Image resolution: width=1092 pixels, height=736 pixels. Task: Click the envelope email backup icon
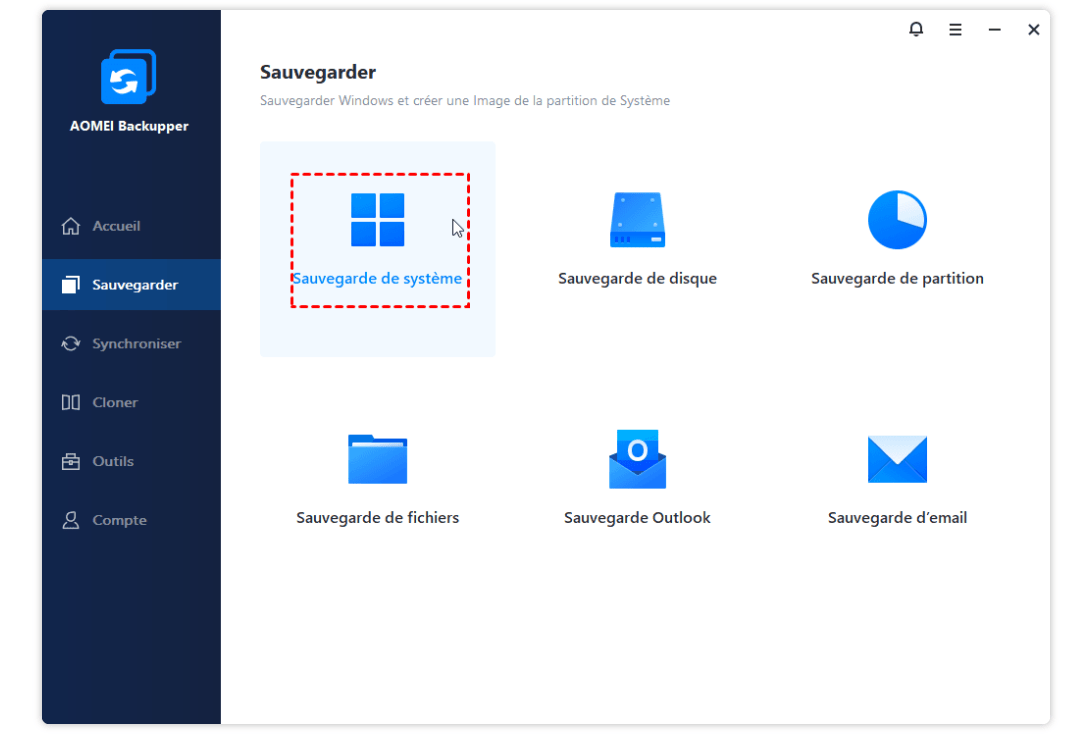click(x=897, y=459)
